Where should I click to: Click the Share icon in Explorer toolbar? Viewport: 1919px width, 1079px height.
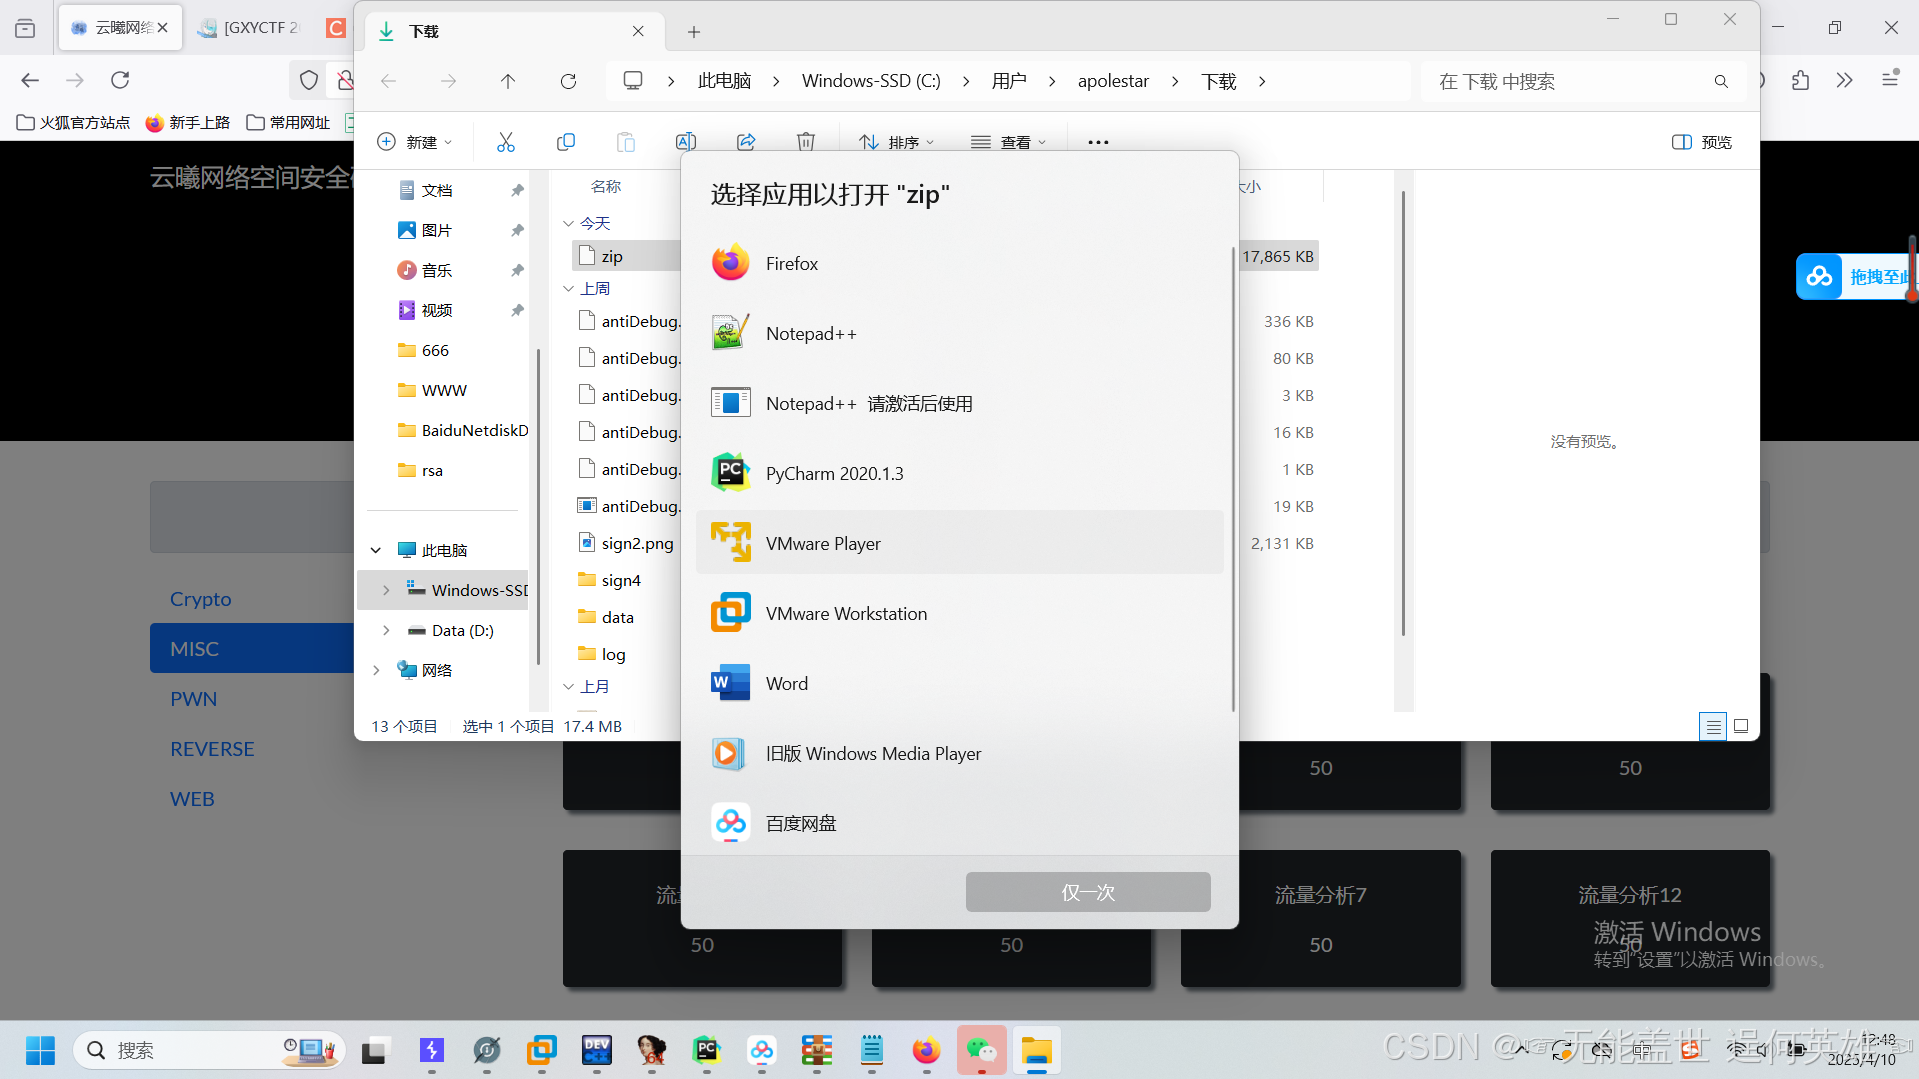[x=746, y=142]
